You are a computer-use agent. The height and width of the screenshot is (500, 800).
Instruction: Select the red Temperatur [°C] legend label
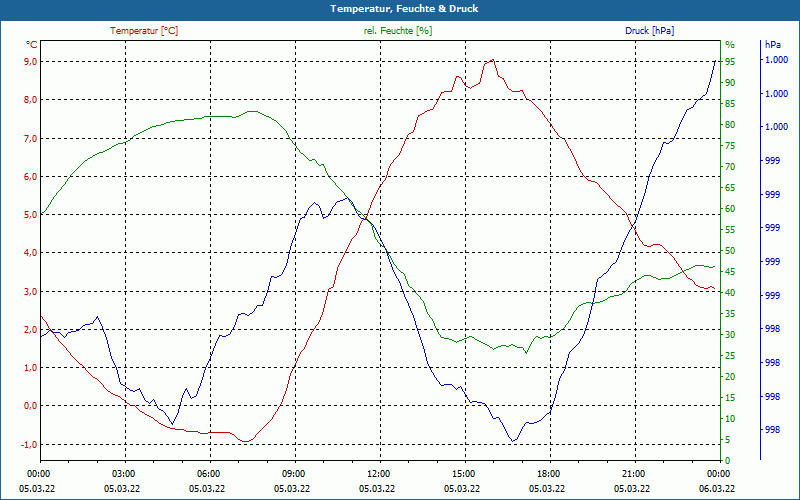144,31
